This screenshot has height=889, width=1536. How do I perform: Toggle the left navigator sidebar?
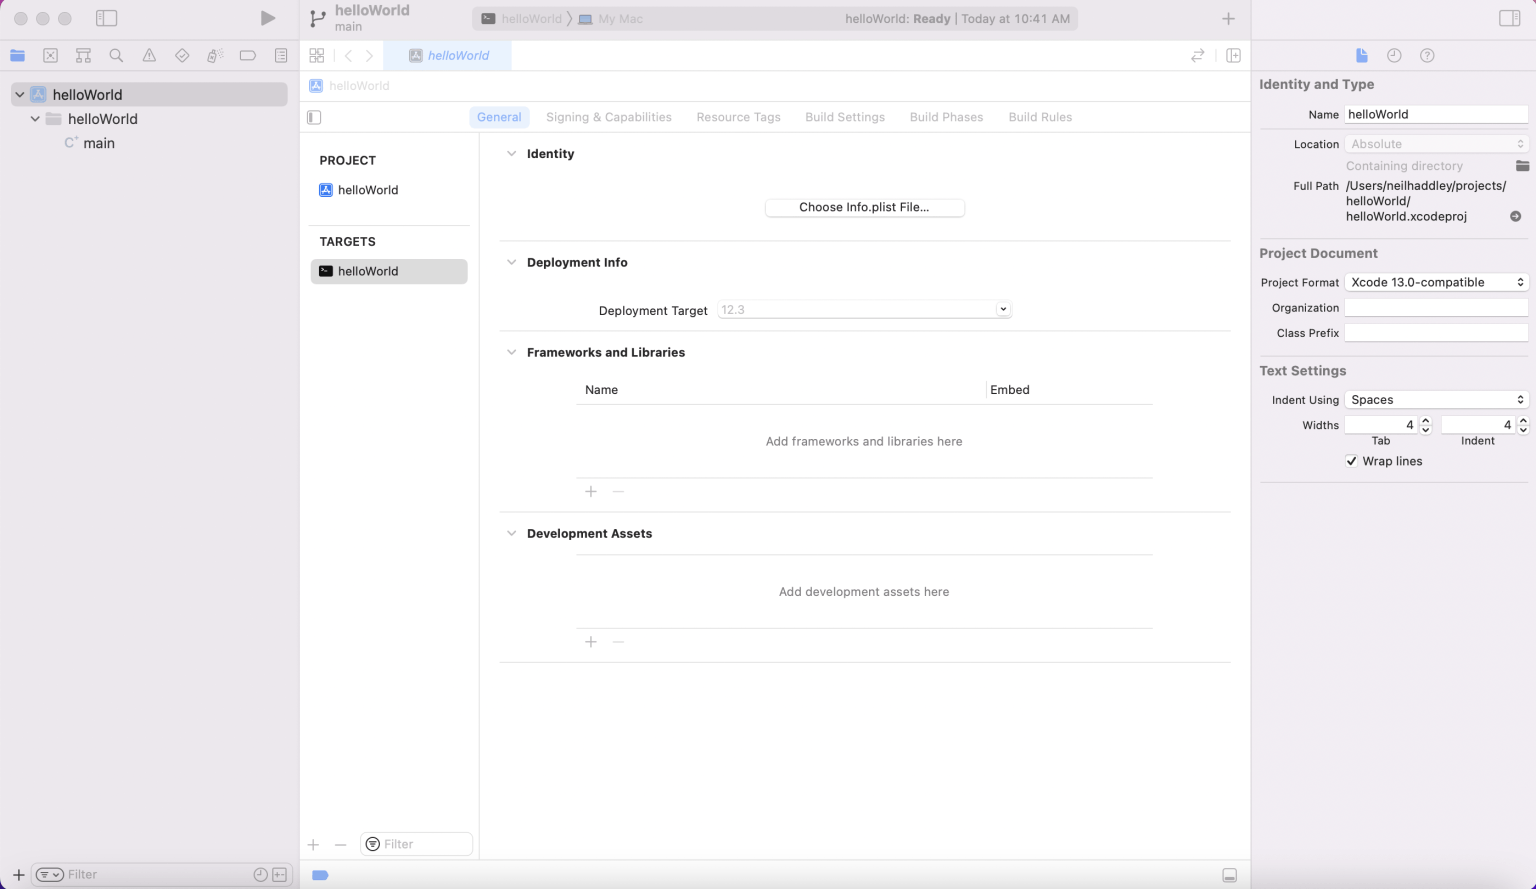click(107, 18)
